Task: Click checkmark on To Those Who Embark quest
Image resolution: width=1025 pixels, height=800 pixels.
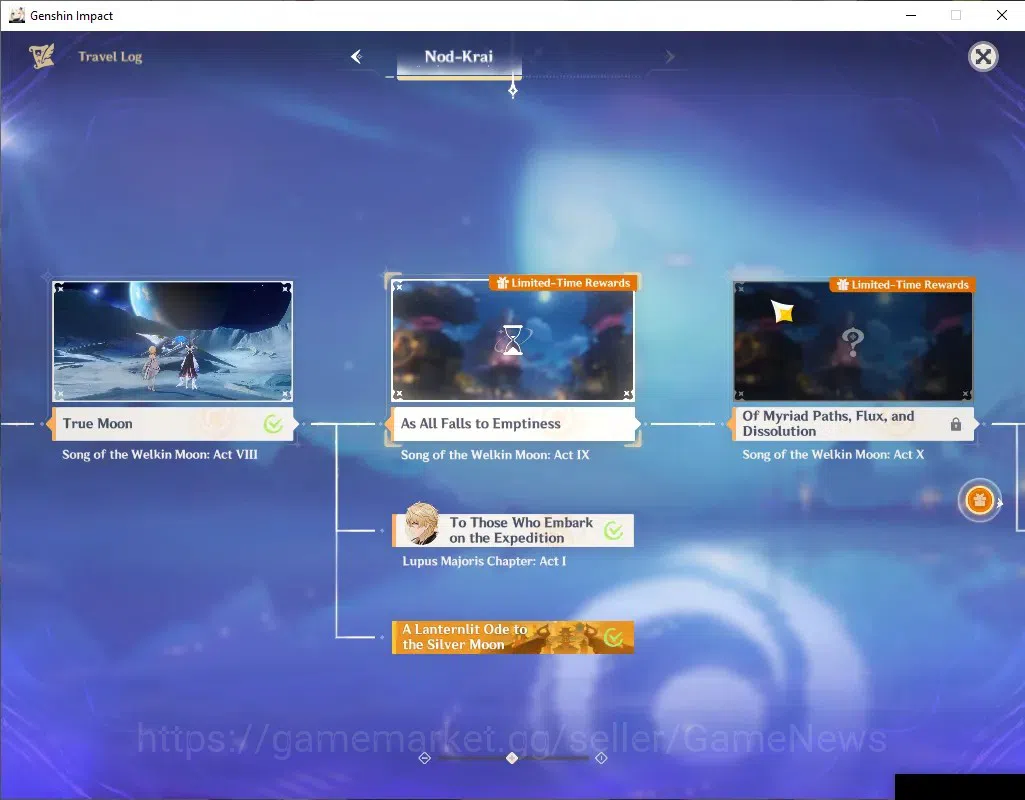Action: (613, 531)
